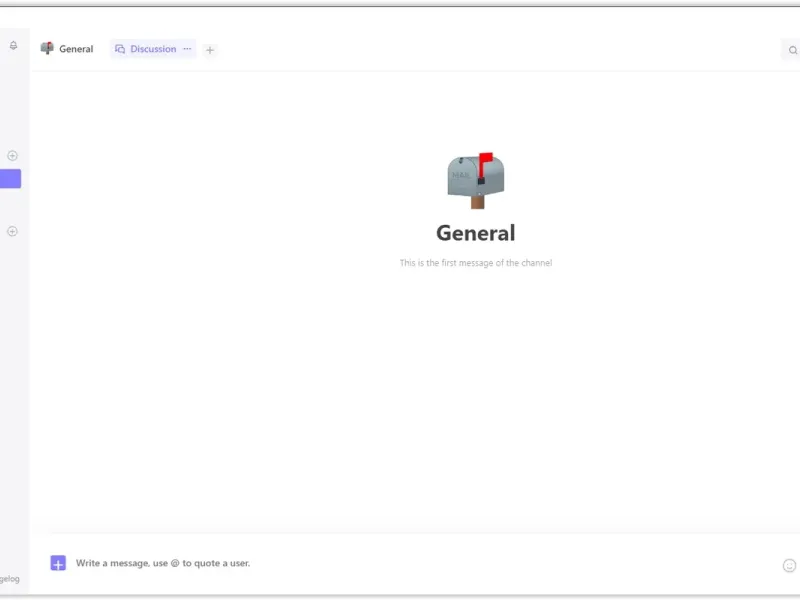Open the Discussion tab's three-dot menu
This screenshot has width=800, height=600.
coord(187,49)
